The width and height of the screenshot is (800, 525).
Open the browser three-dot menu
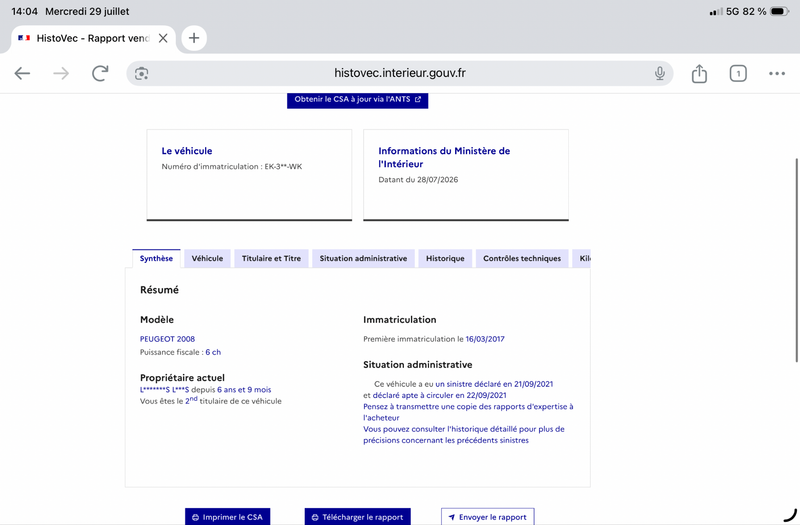point(777,73)
